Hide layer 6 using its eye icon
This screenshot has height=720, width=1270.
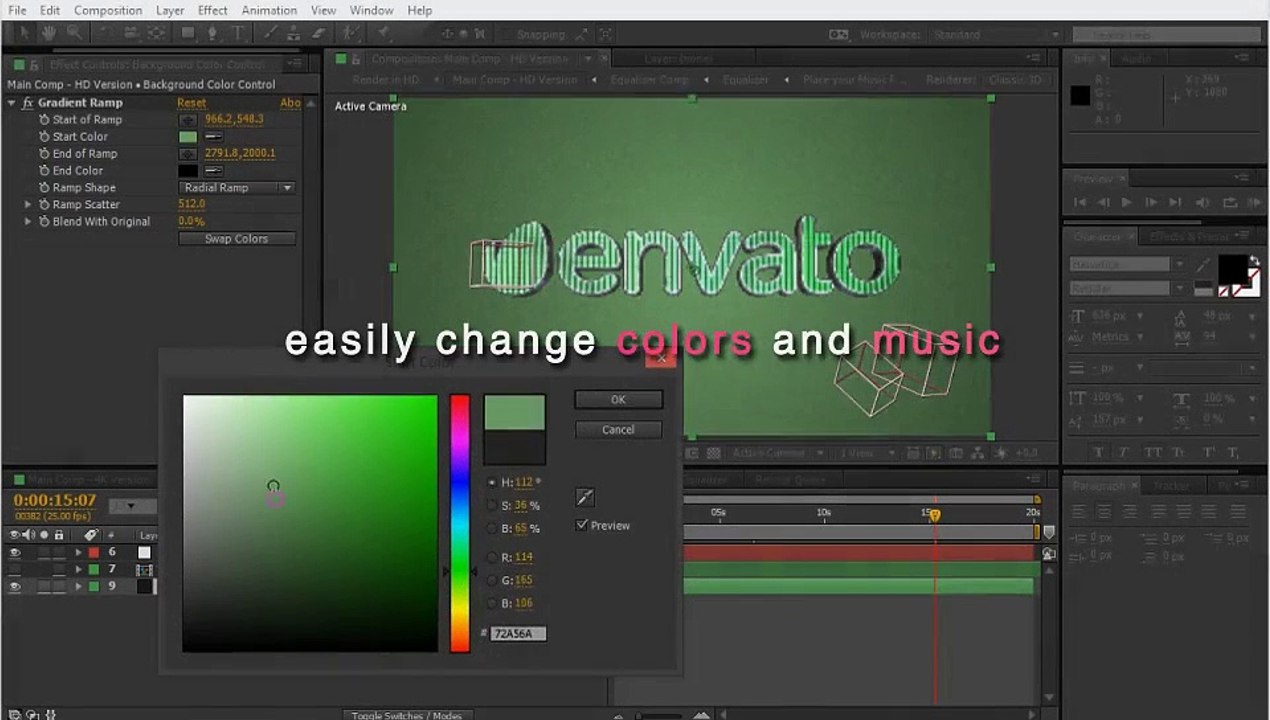15,552
